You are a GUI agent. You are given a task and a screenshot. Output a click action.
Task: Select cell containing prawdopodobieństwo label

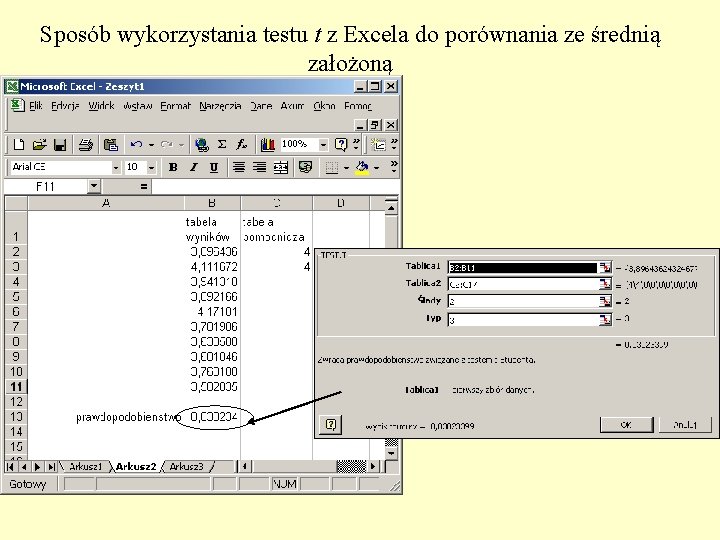(106, 417)
